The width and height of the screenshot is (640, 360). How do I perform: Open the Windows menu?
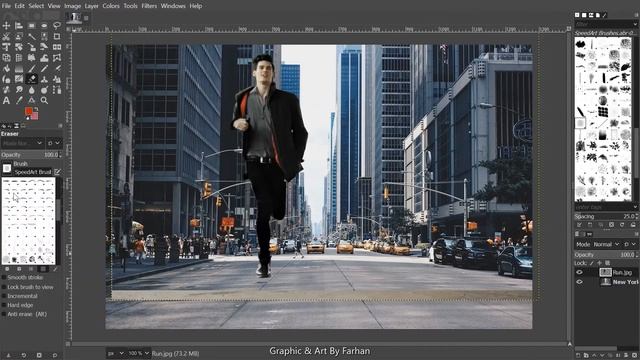coord(173,6)
